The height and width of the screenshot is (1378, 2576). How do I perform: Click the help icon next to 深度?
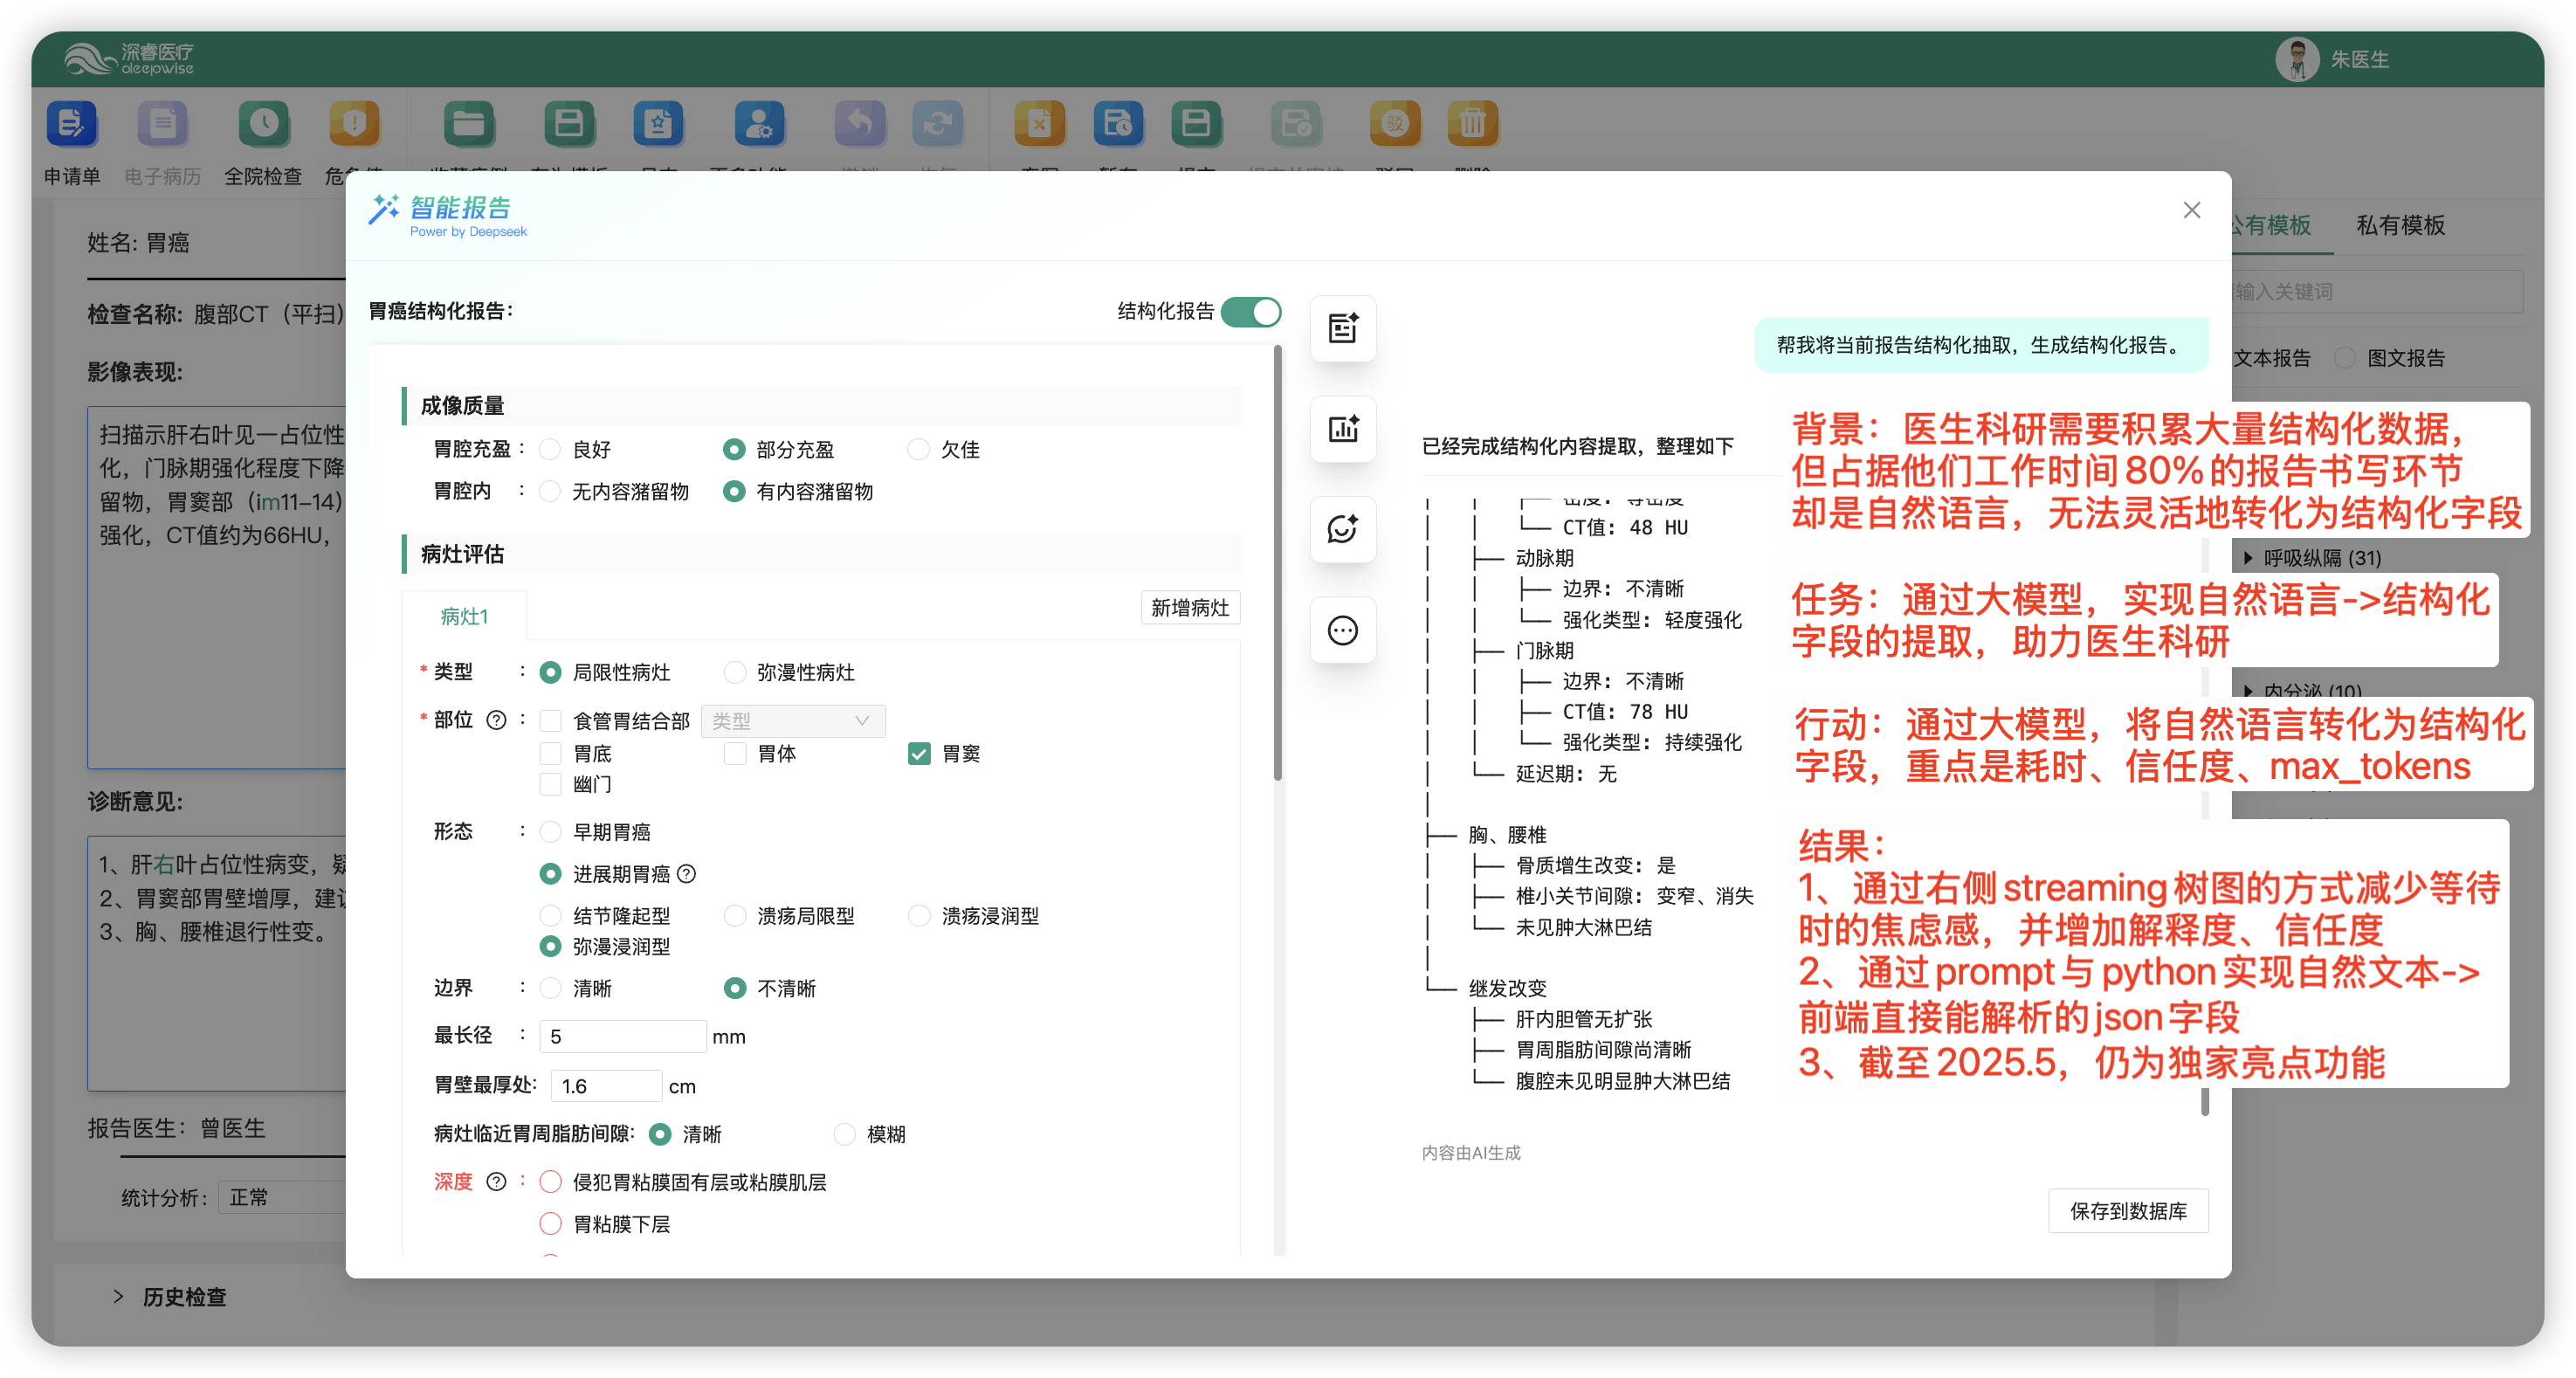point(496,1182)
